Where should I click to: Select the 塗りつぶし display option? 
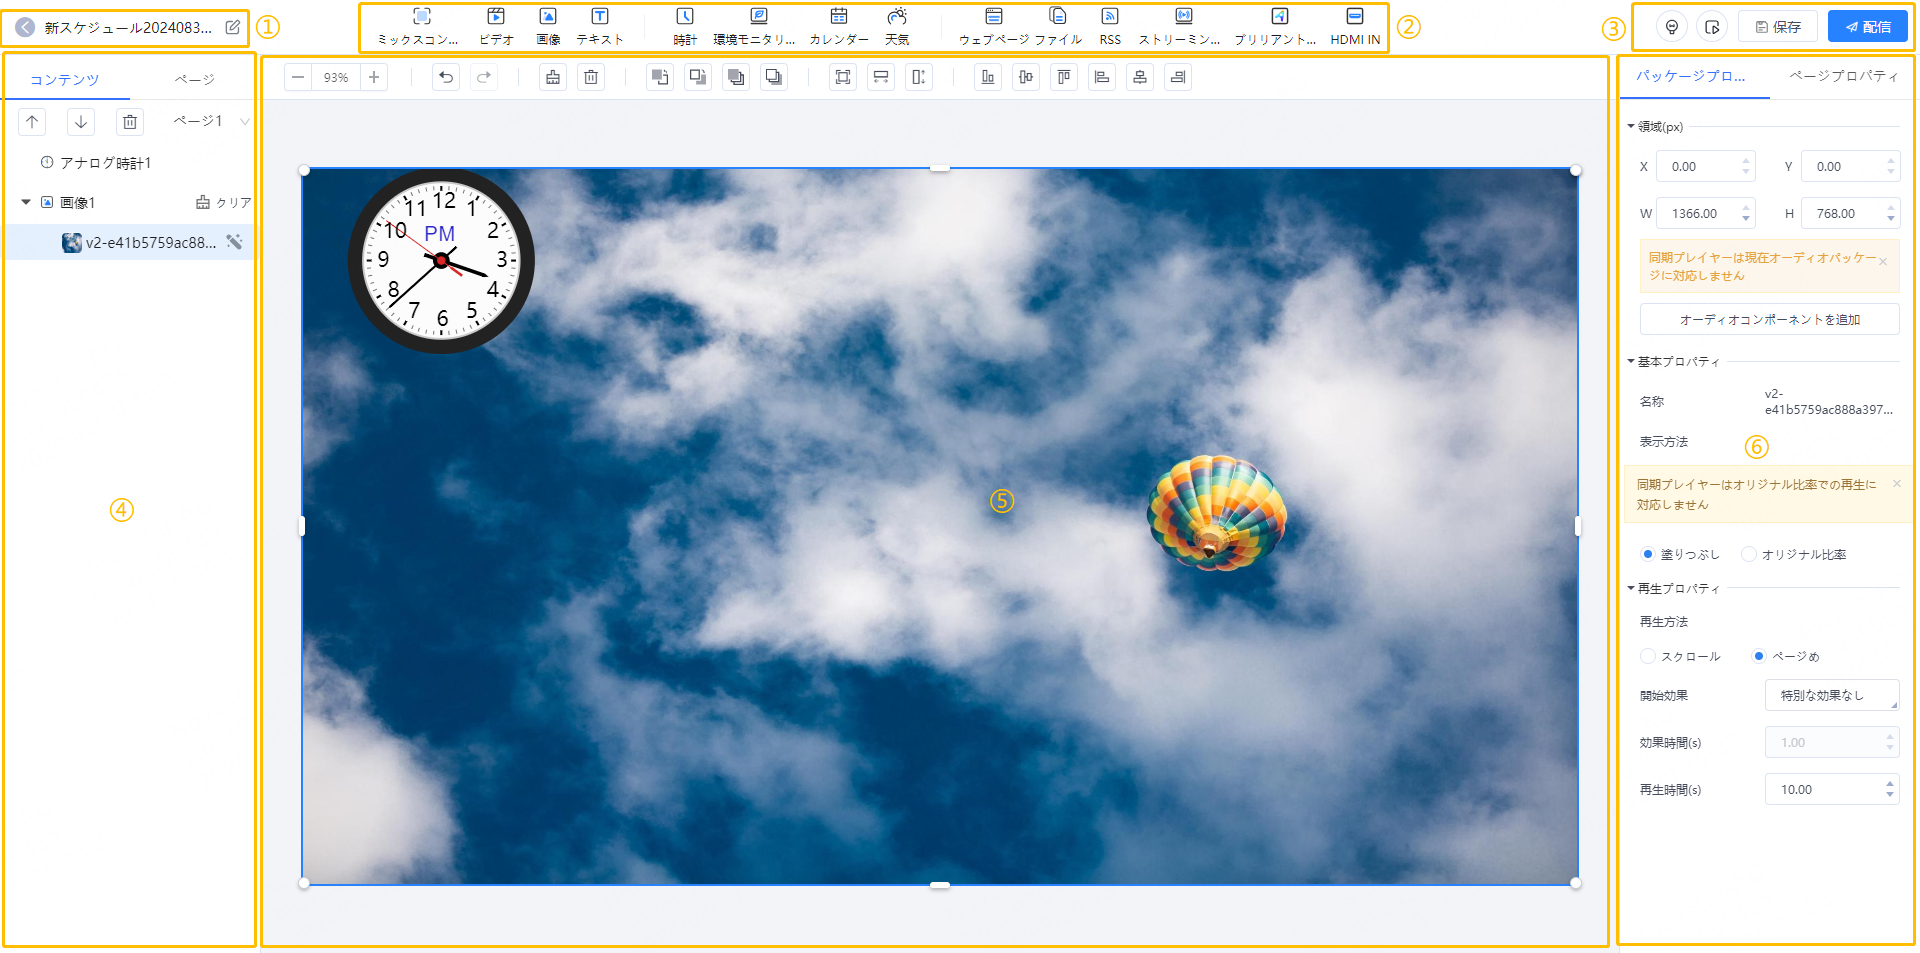pos(1648,554)
